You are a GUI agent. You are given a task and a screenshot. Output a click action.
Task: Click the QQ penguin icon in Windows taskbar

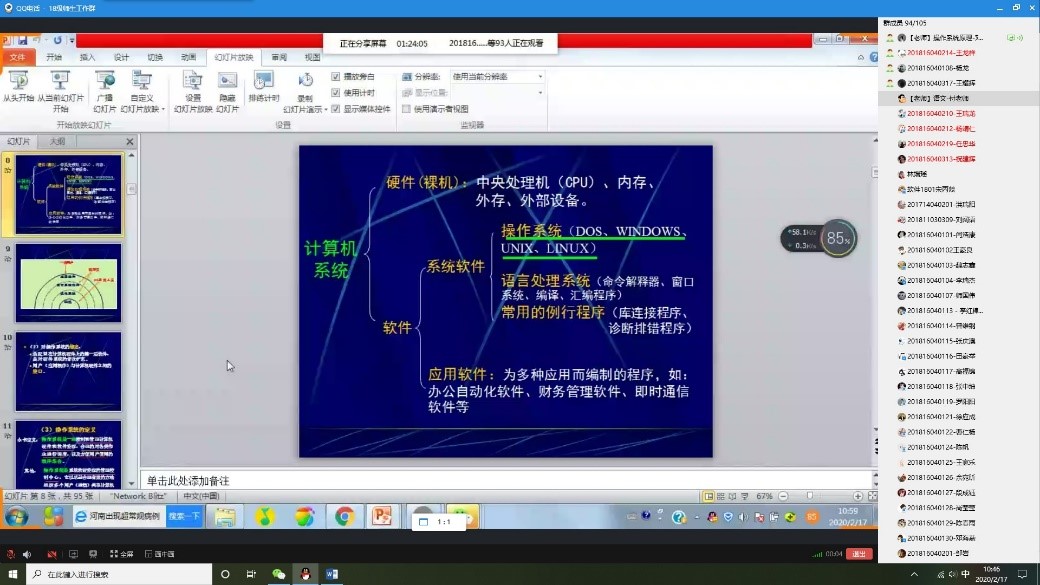pyautogui.click(x=305, y=574)
